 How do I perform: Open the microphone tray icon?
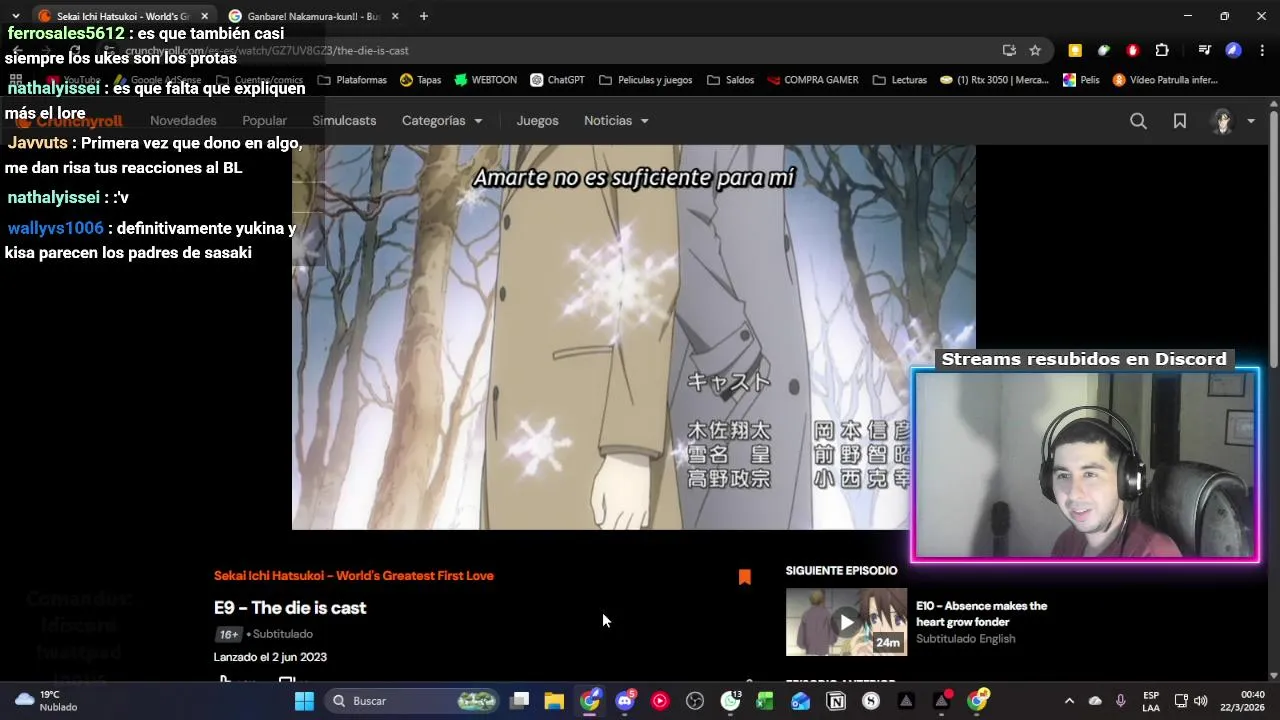tap(1120, 701)
